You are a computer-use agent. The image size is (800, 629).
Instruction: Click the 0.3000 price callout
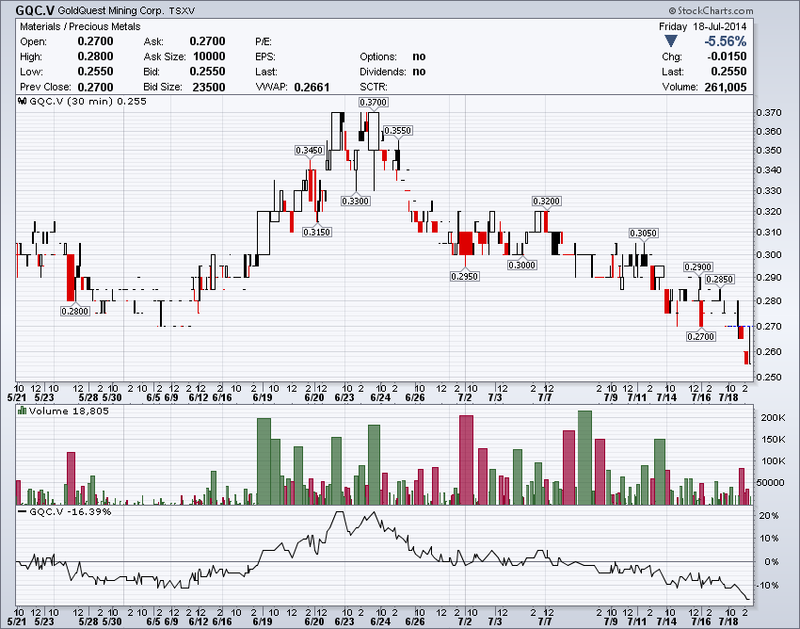point(522,265)
